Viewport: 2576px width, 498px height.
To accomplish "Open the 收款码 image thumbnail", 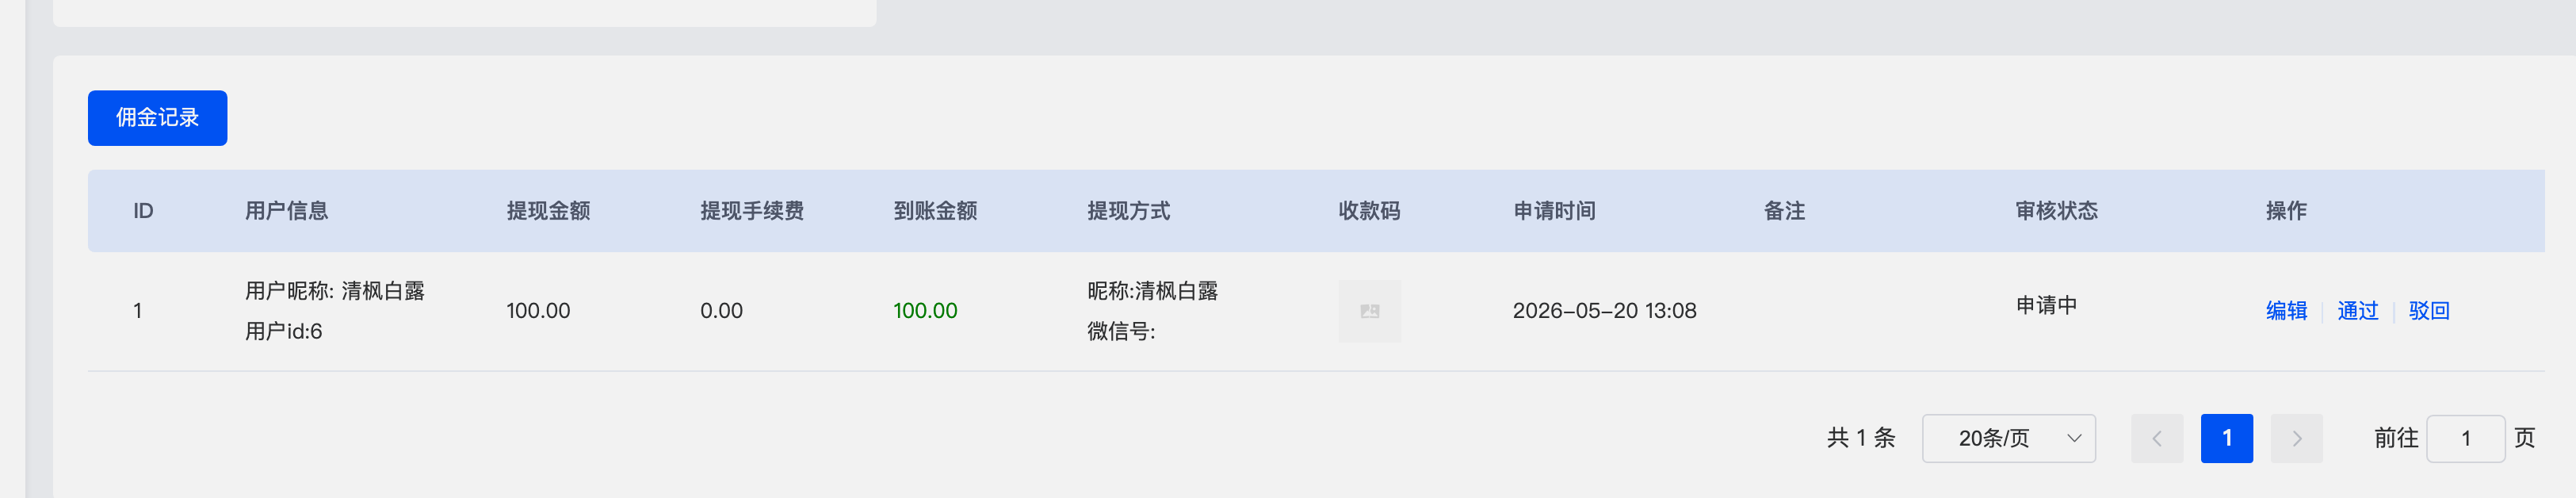I will (1369, 311).
